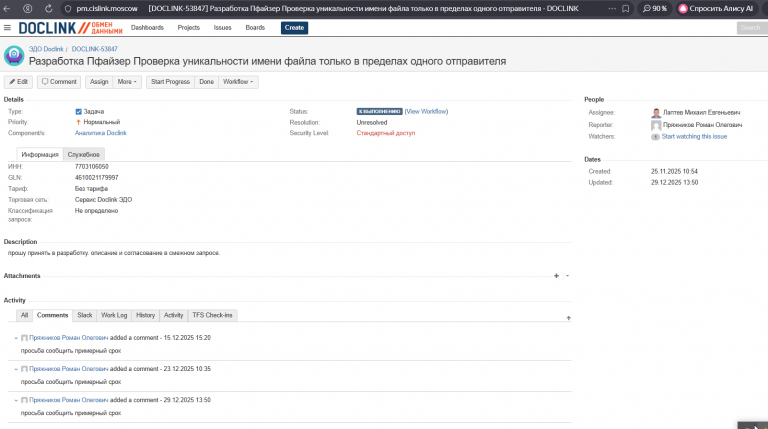Screen dimensions: 768x429
Task: Select the Activity tab
Action: point(173,315)
